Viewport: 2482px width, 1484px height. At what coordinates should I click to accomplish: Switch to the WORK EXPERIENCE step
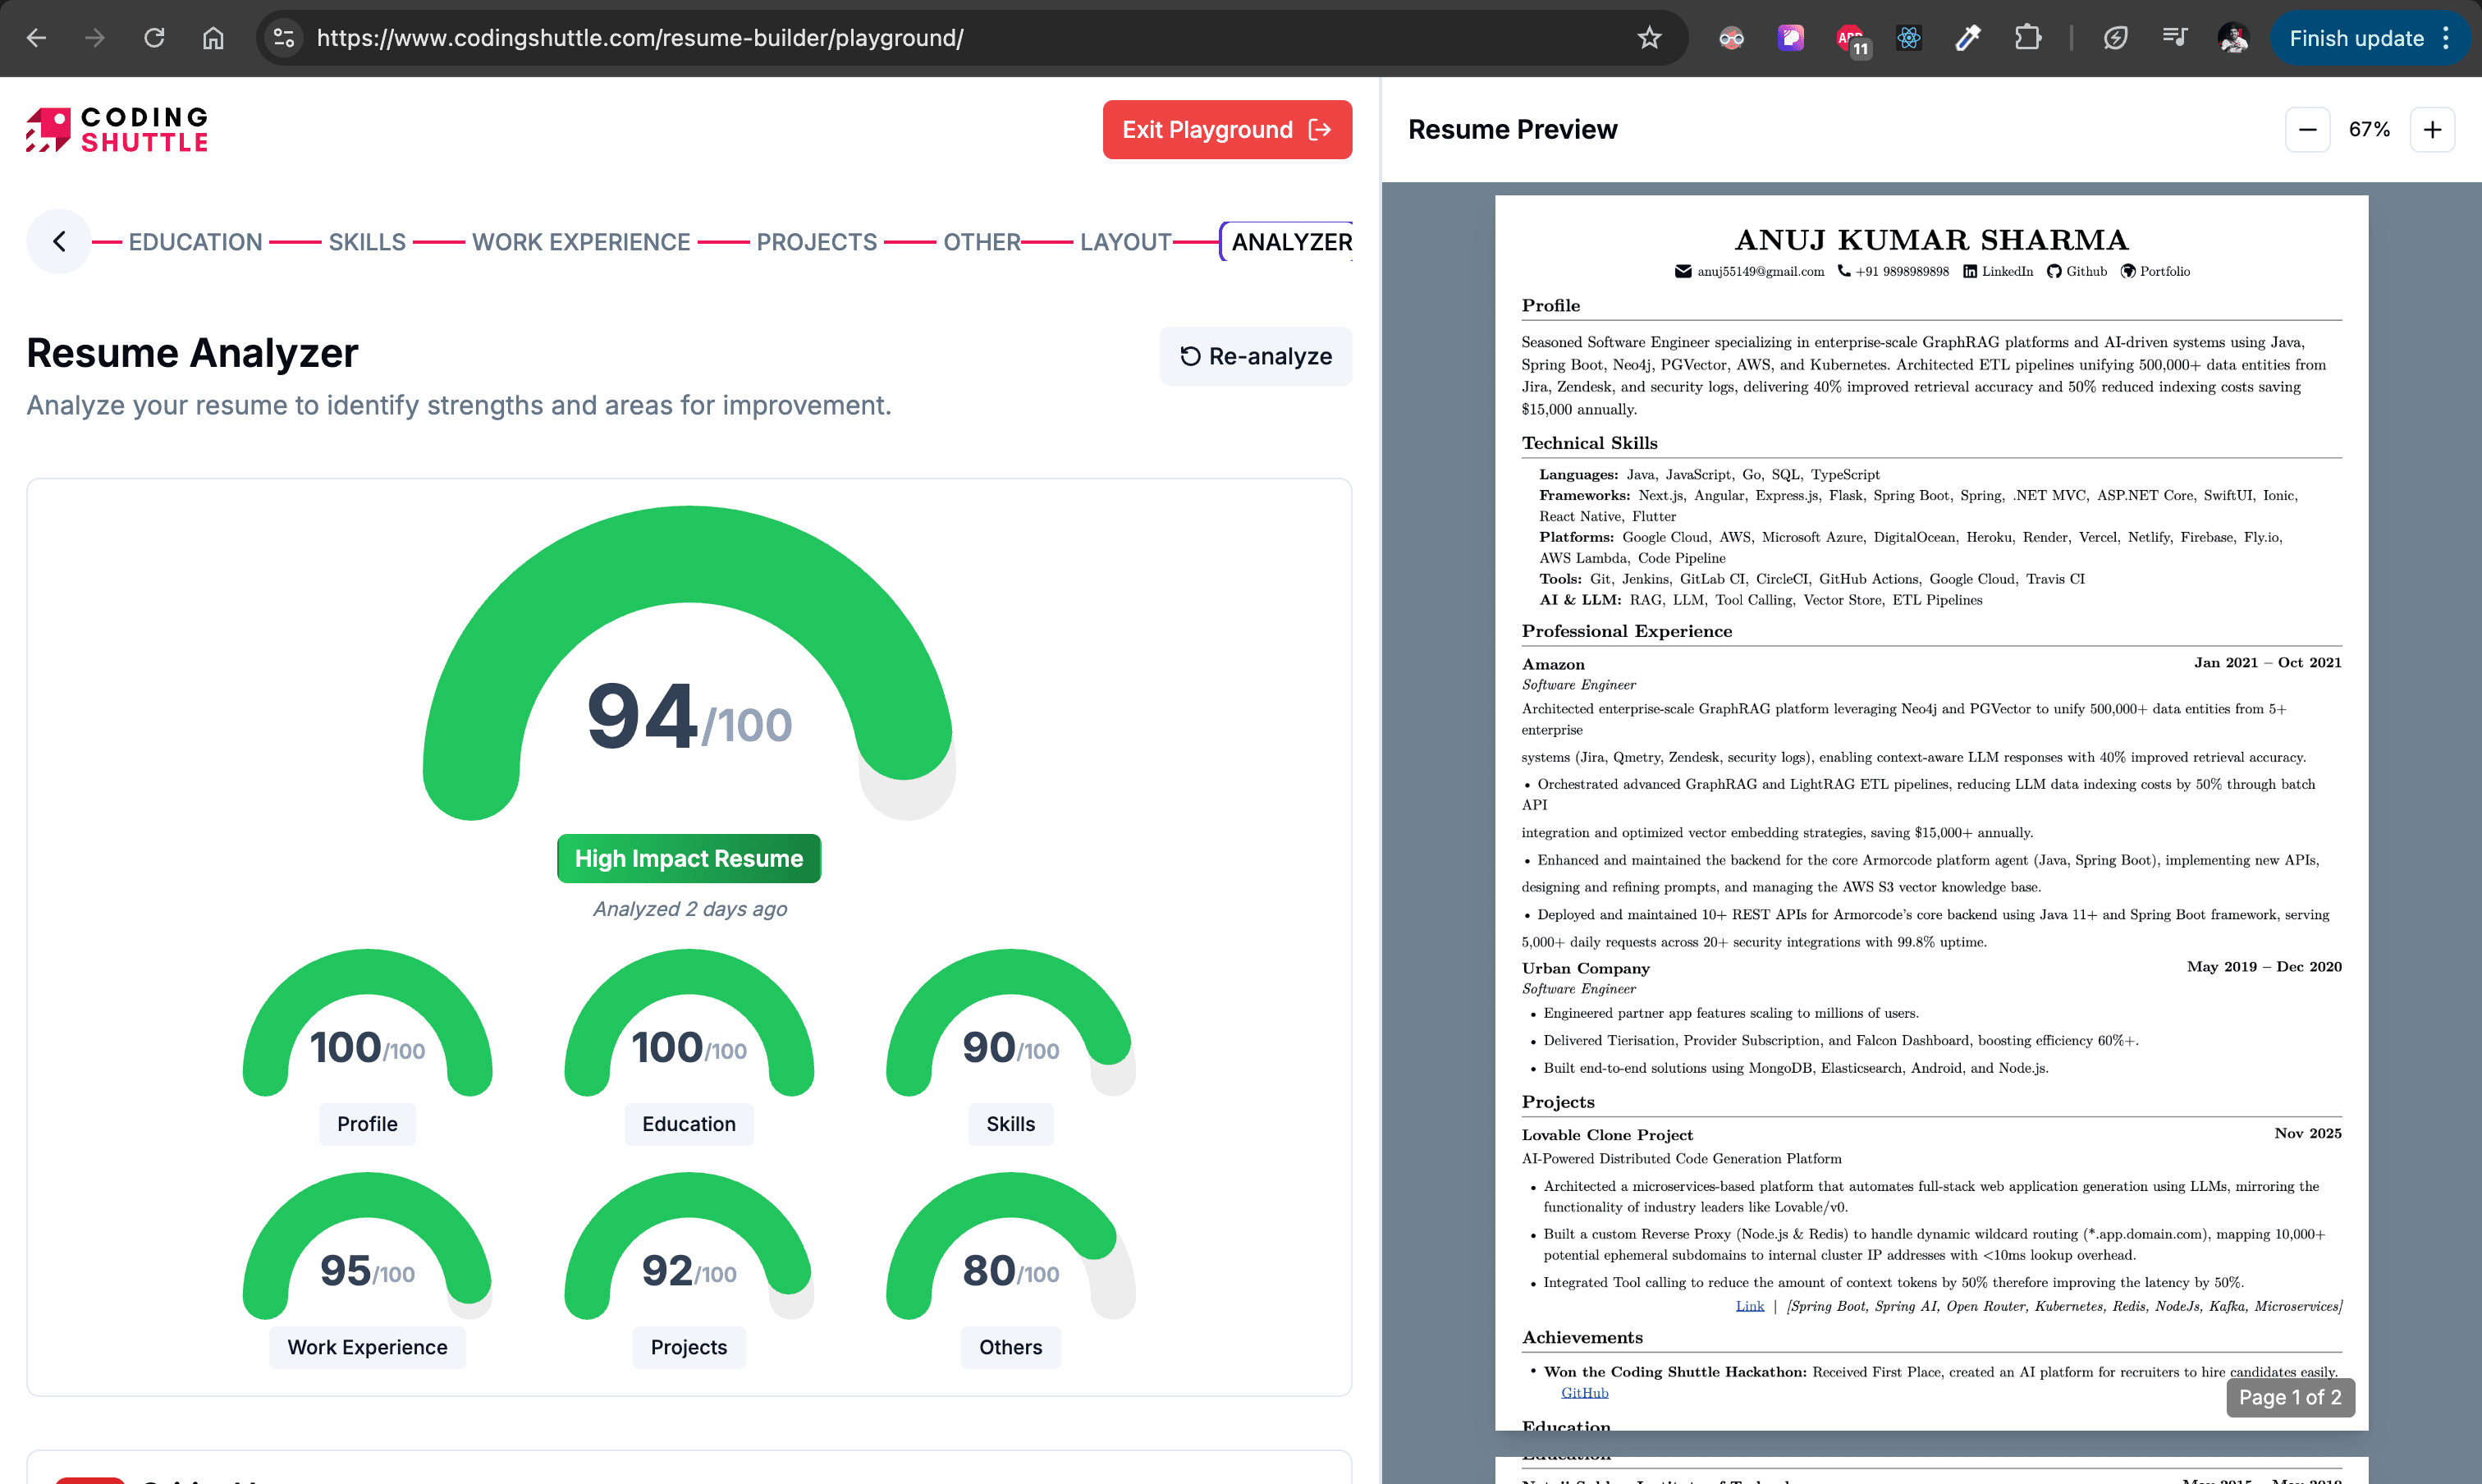click(581, 242)
